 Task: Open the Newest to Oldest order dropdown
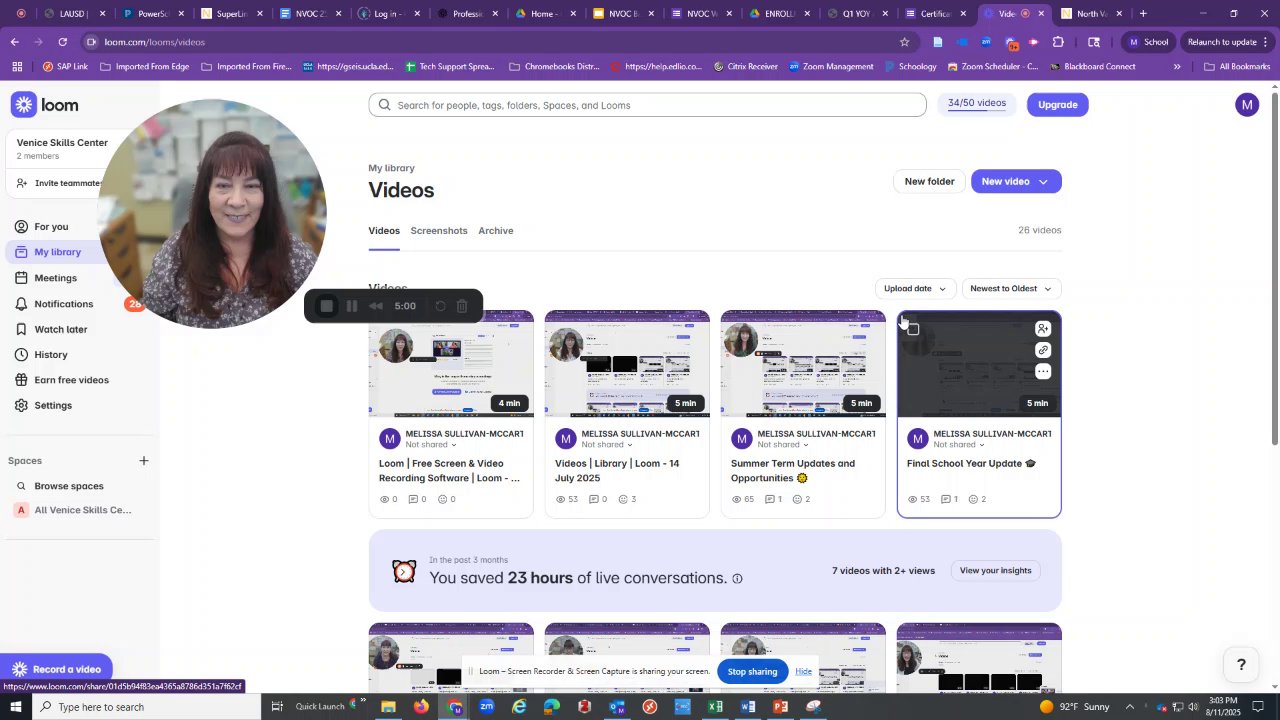1010,289
